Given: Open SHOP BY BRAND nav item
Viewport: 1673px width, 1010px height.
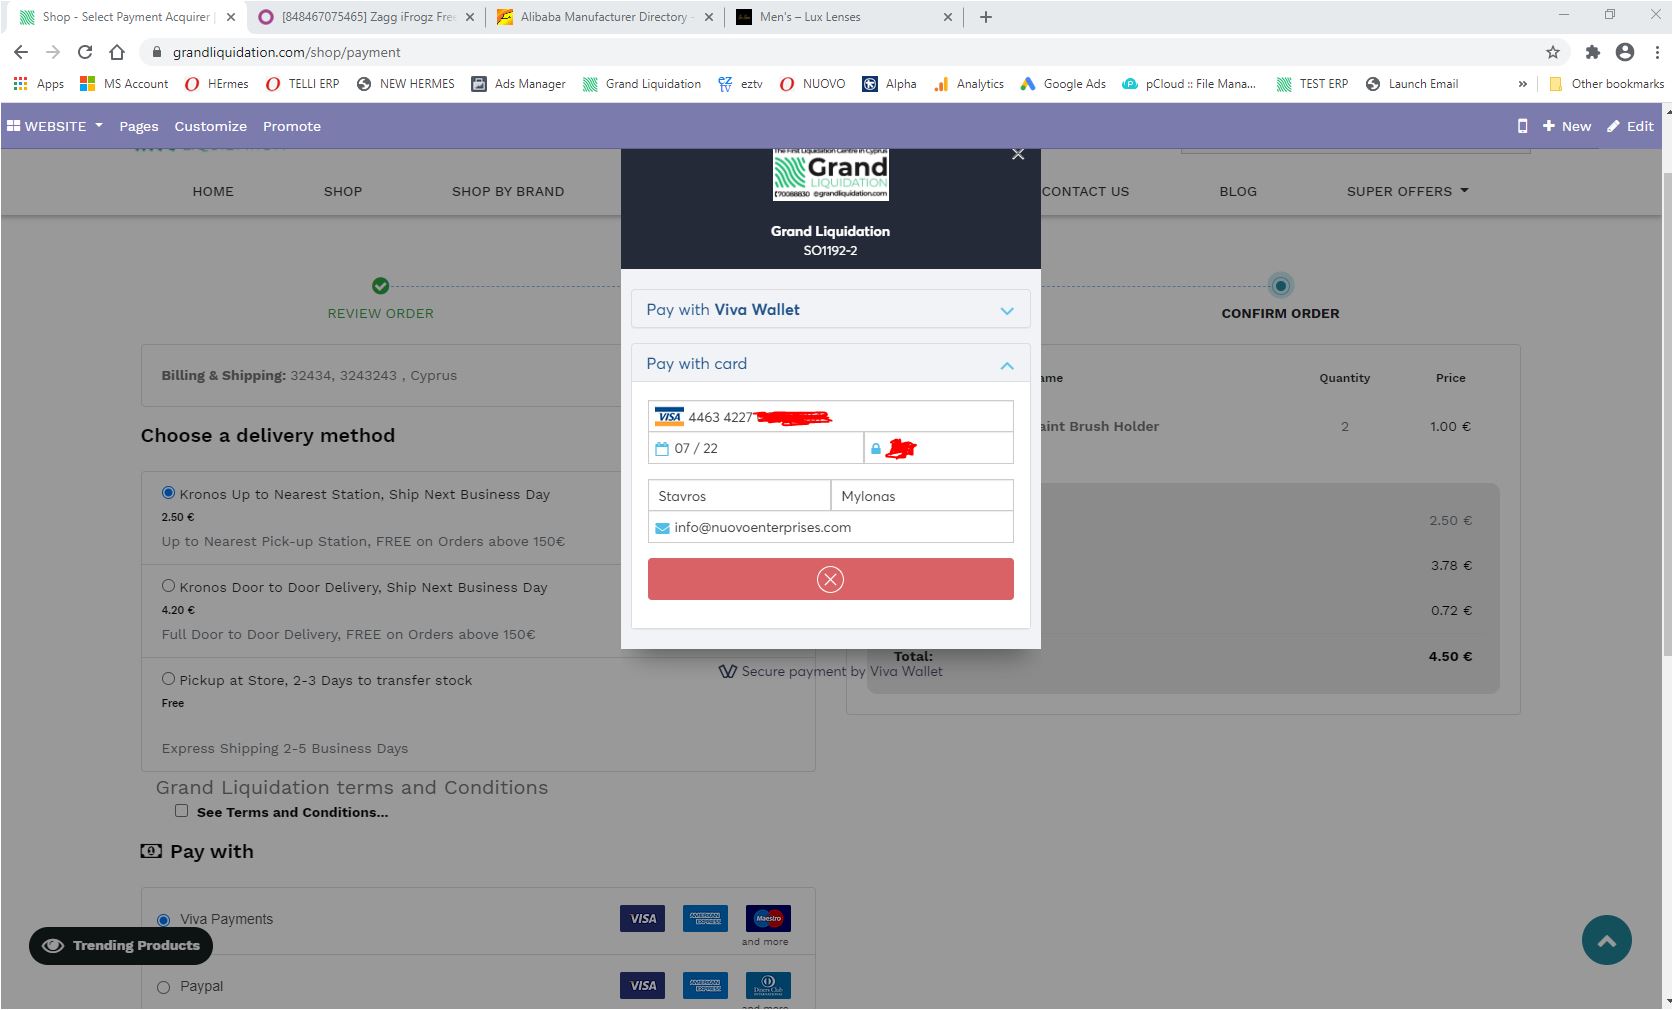Looking at the screenshot, I should pos(508,191).
